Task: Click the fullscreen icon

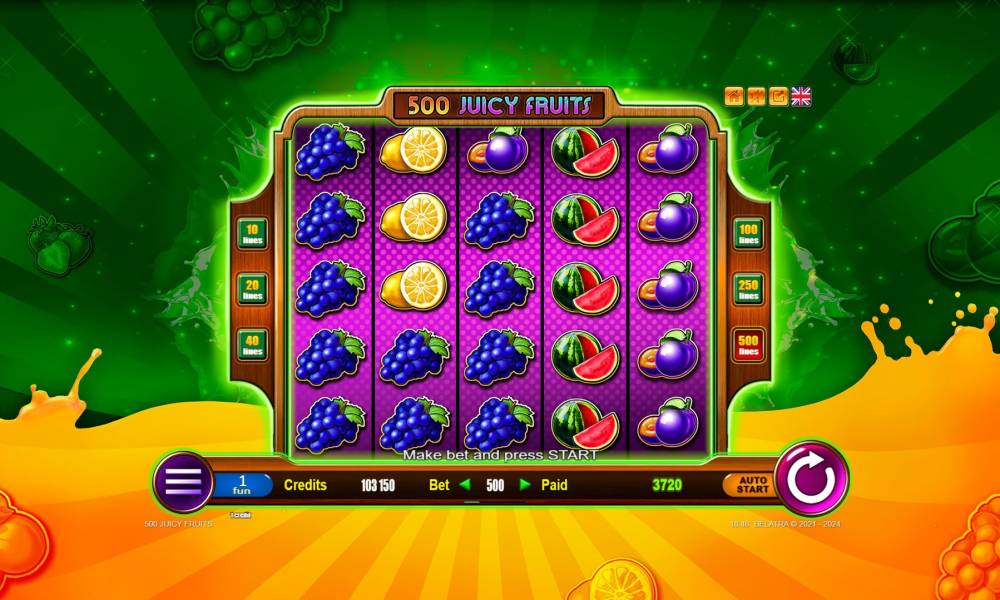Action: 779,96
